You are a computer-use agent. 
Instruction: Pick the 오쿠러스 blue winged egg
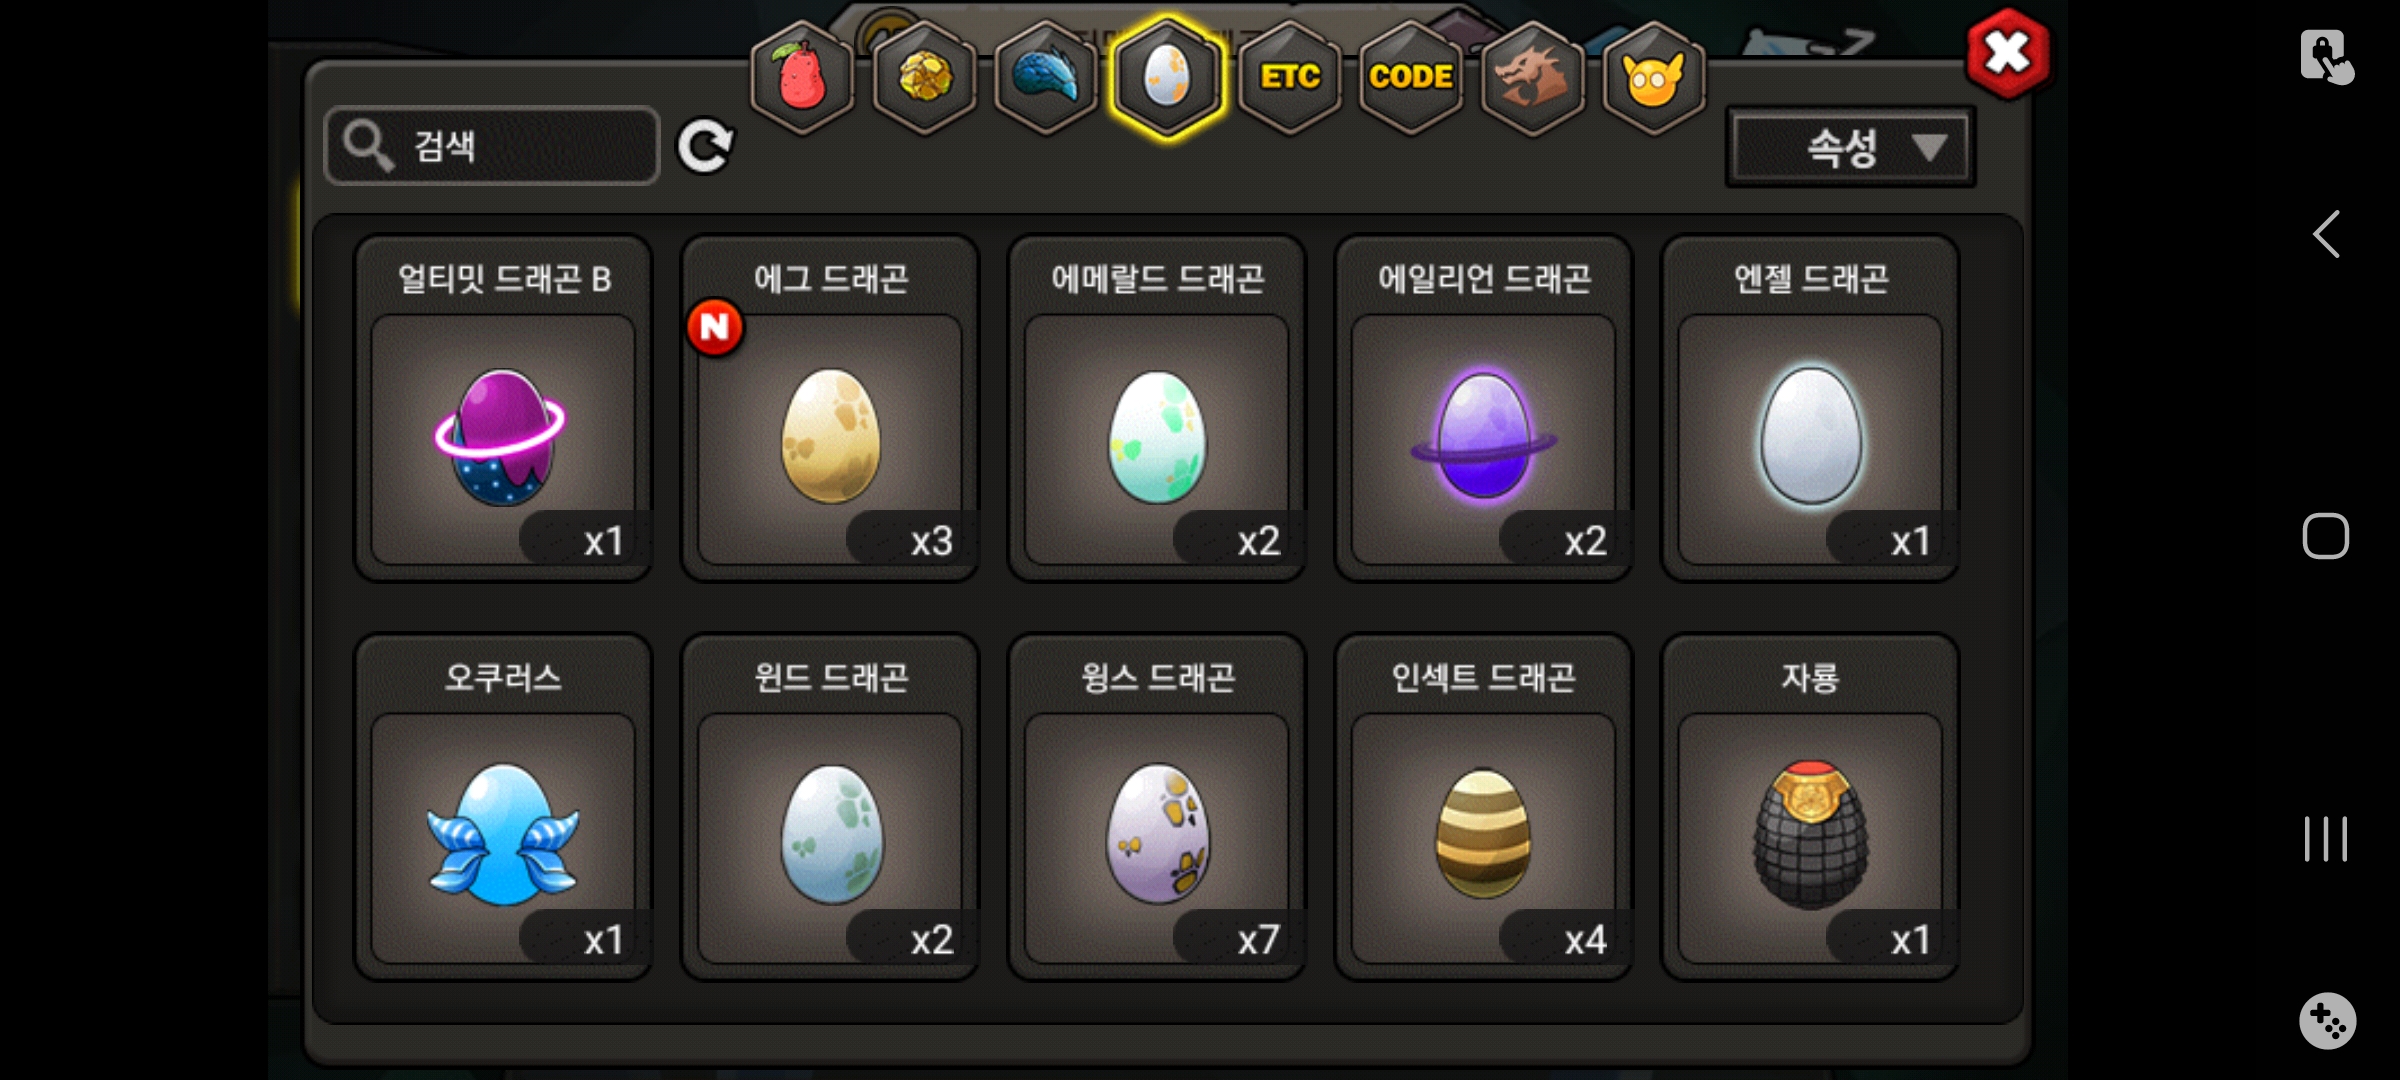click(503, 807)
